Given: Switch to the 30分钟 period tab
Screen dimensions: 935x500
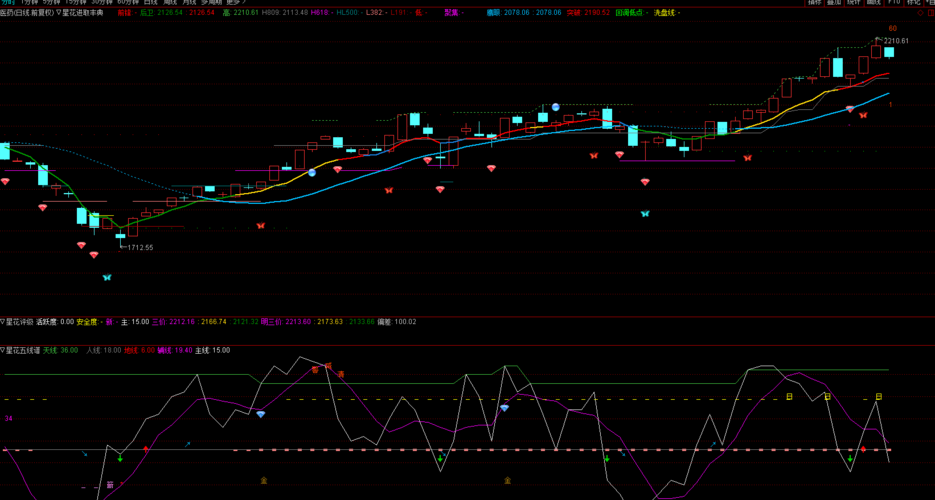Looking at the screenshot, I should point(103,2).
